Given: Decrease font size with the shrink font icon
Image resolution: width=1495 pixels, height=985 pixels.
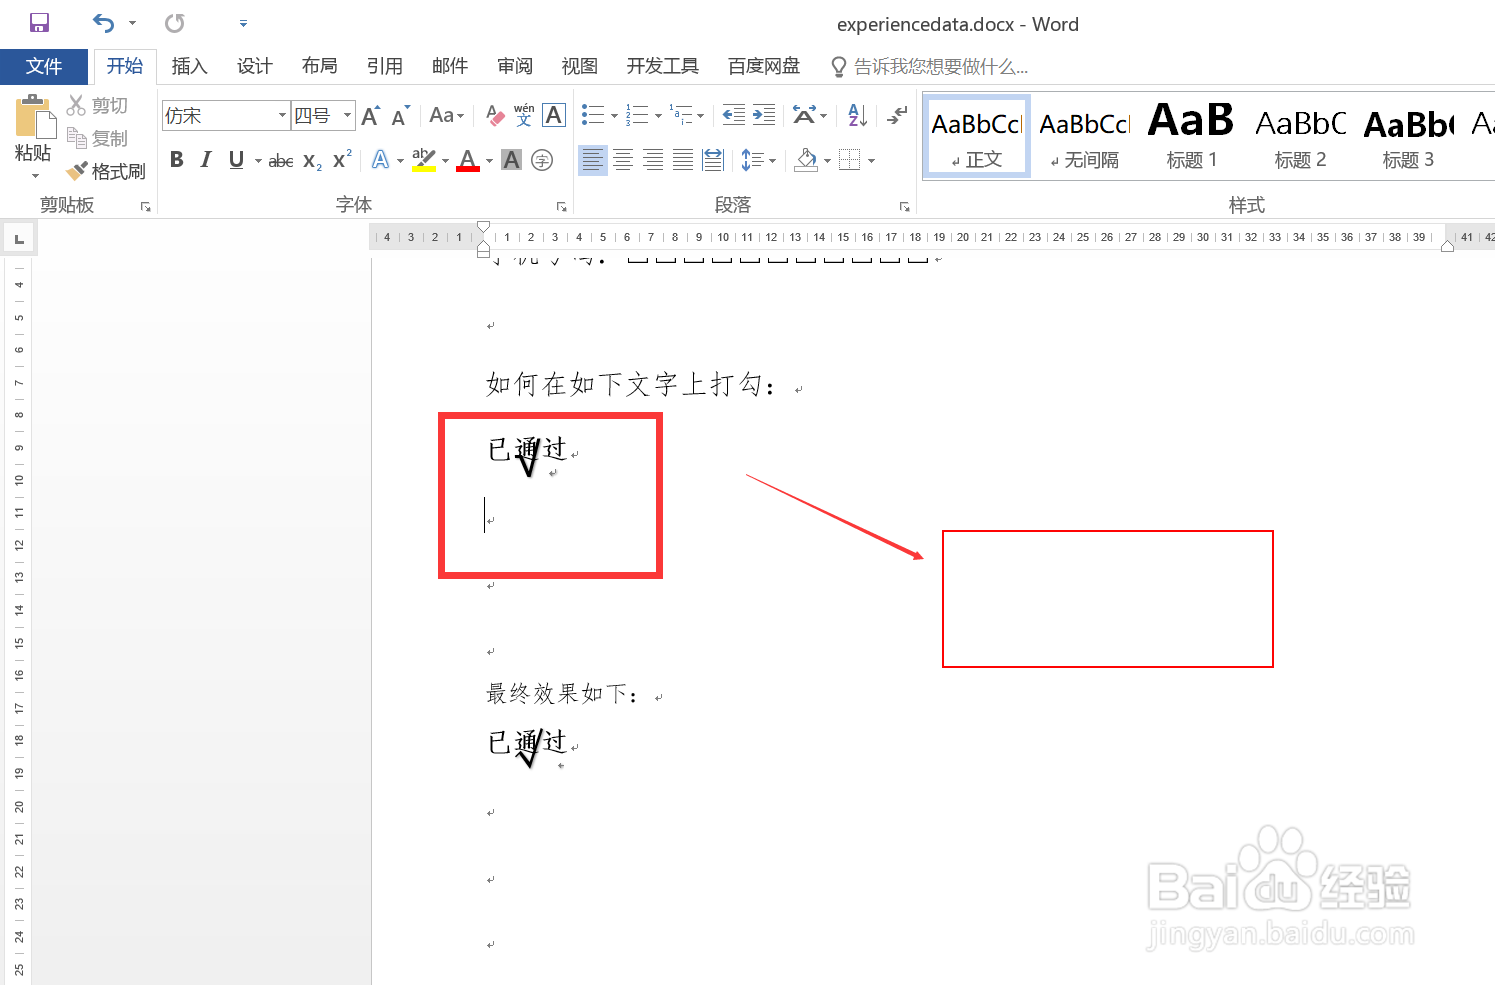Looking at the screenshot, I should tap(400, 116).
